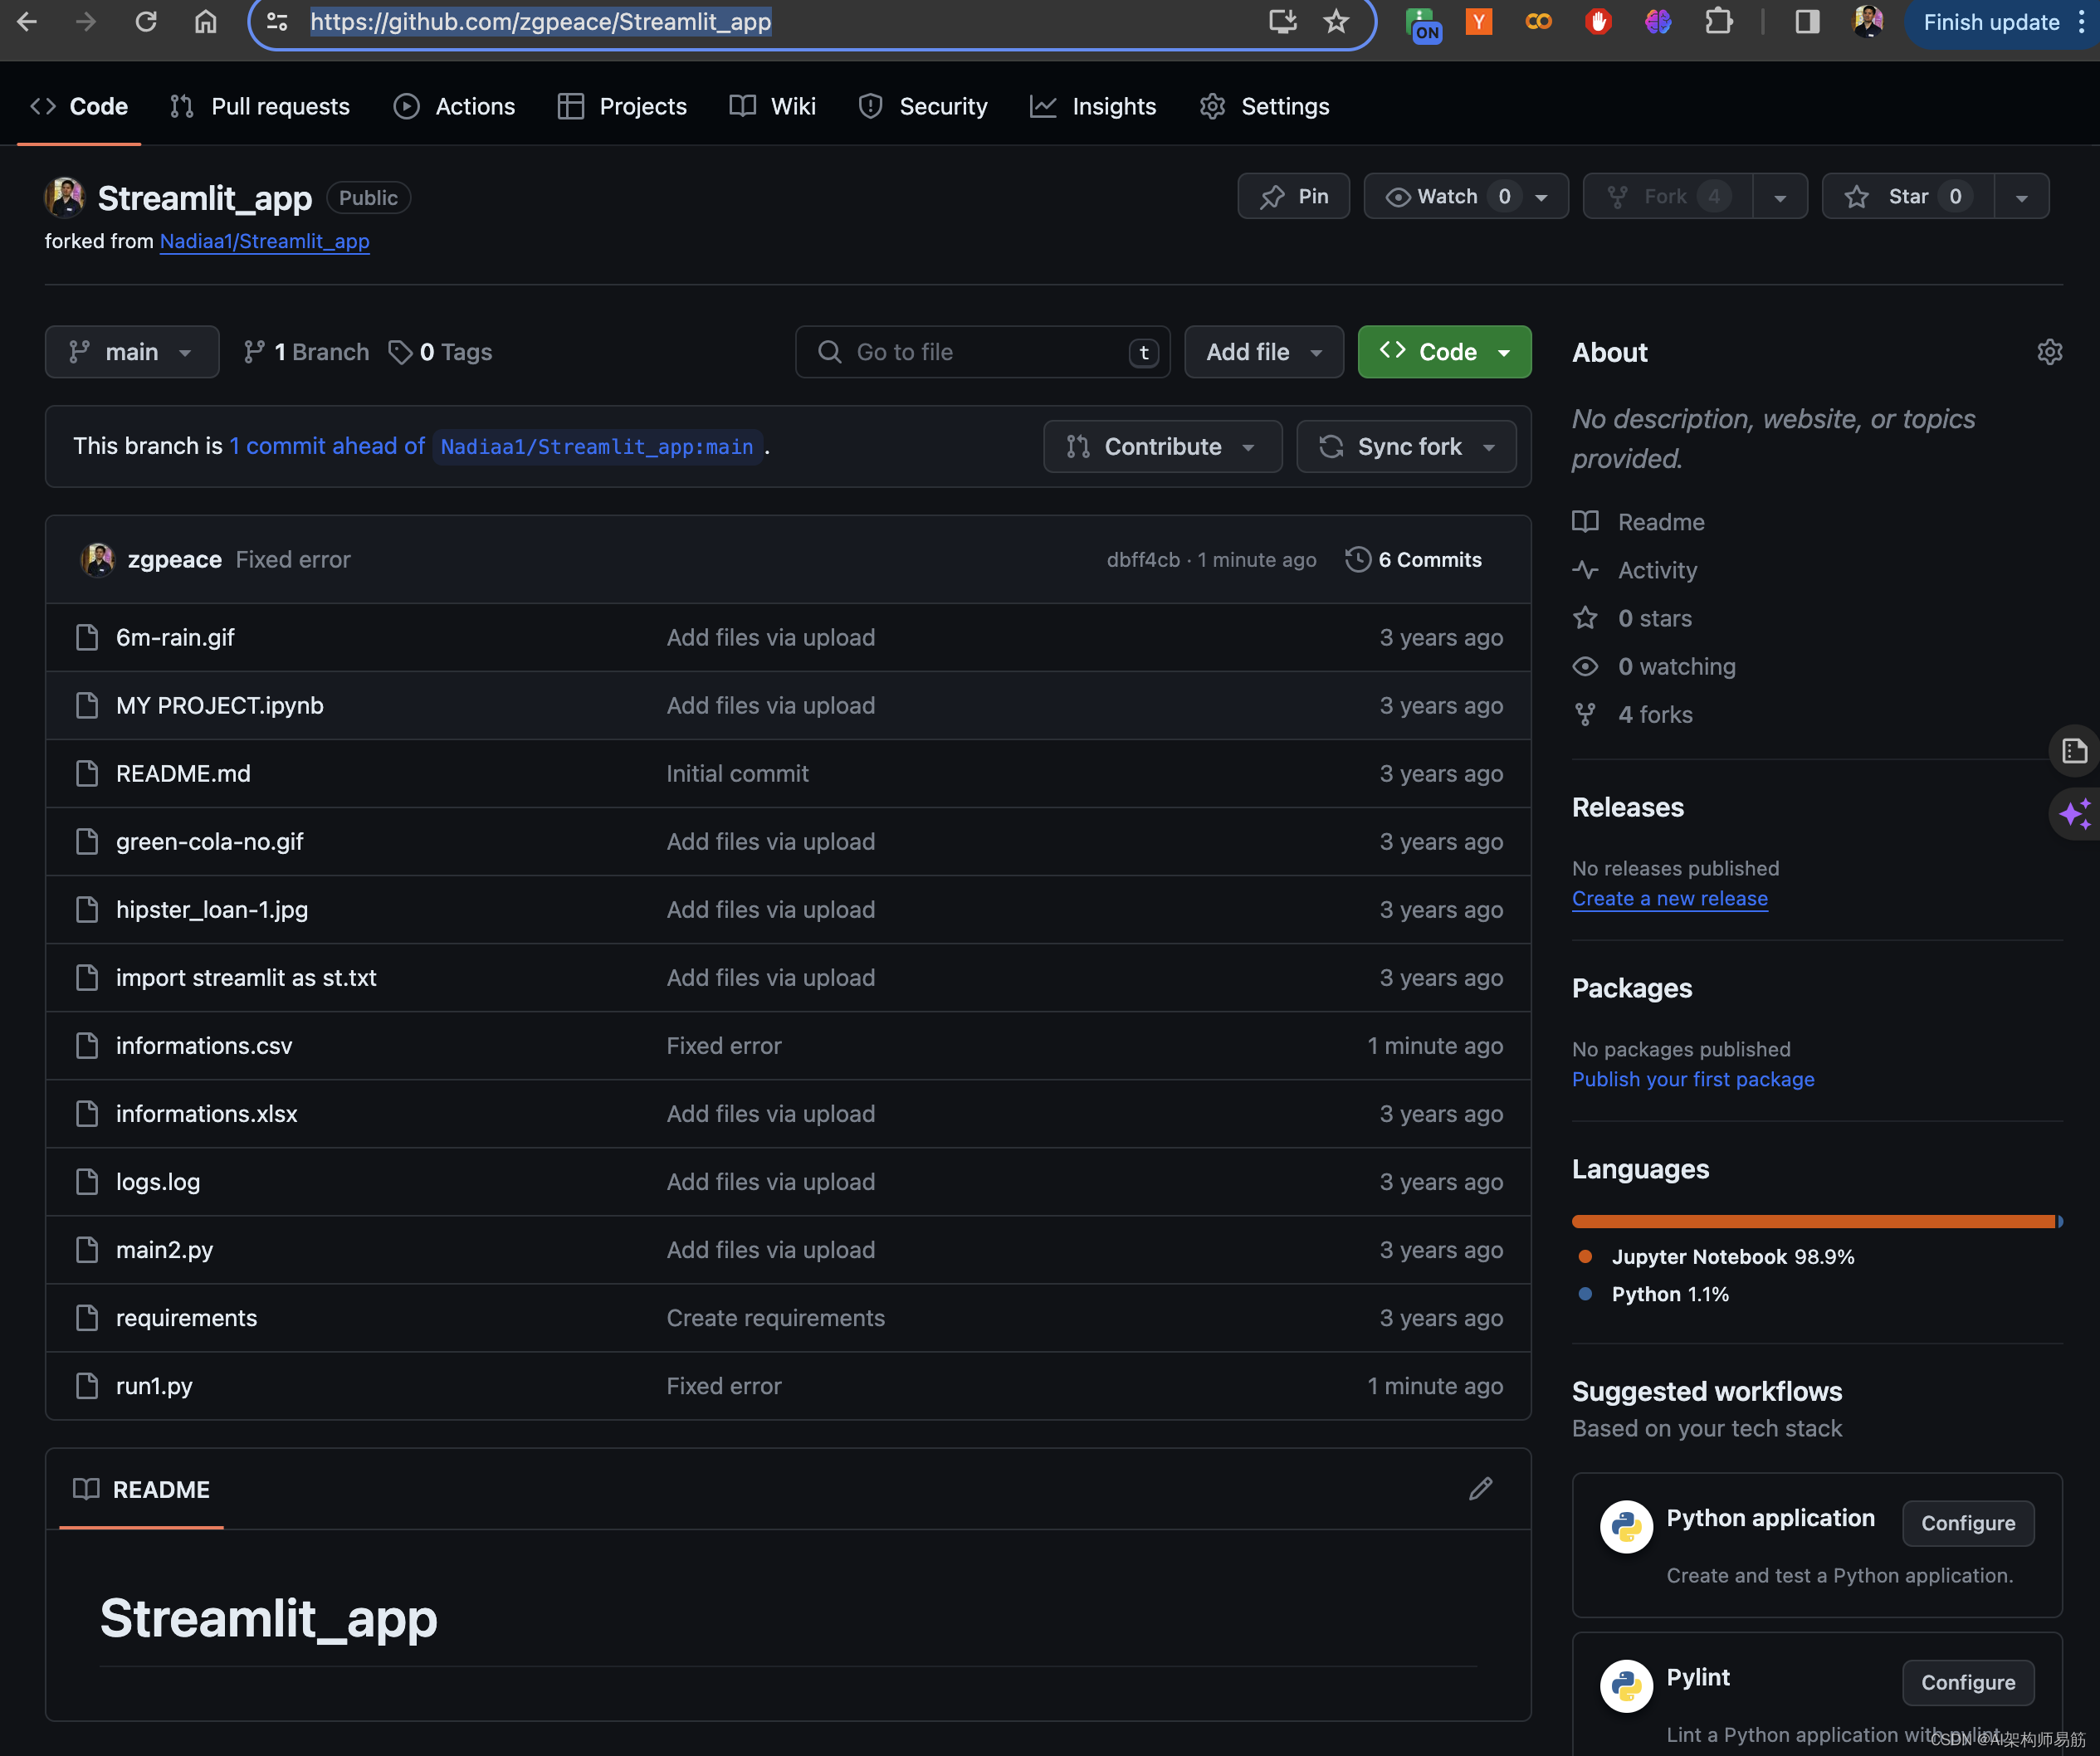Open the Add file dropdown

tap(1264, 352)
